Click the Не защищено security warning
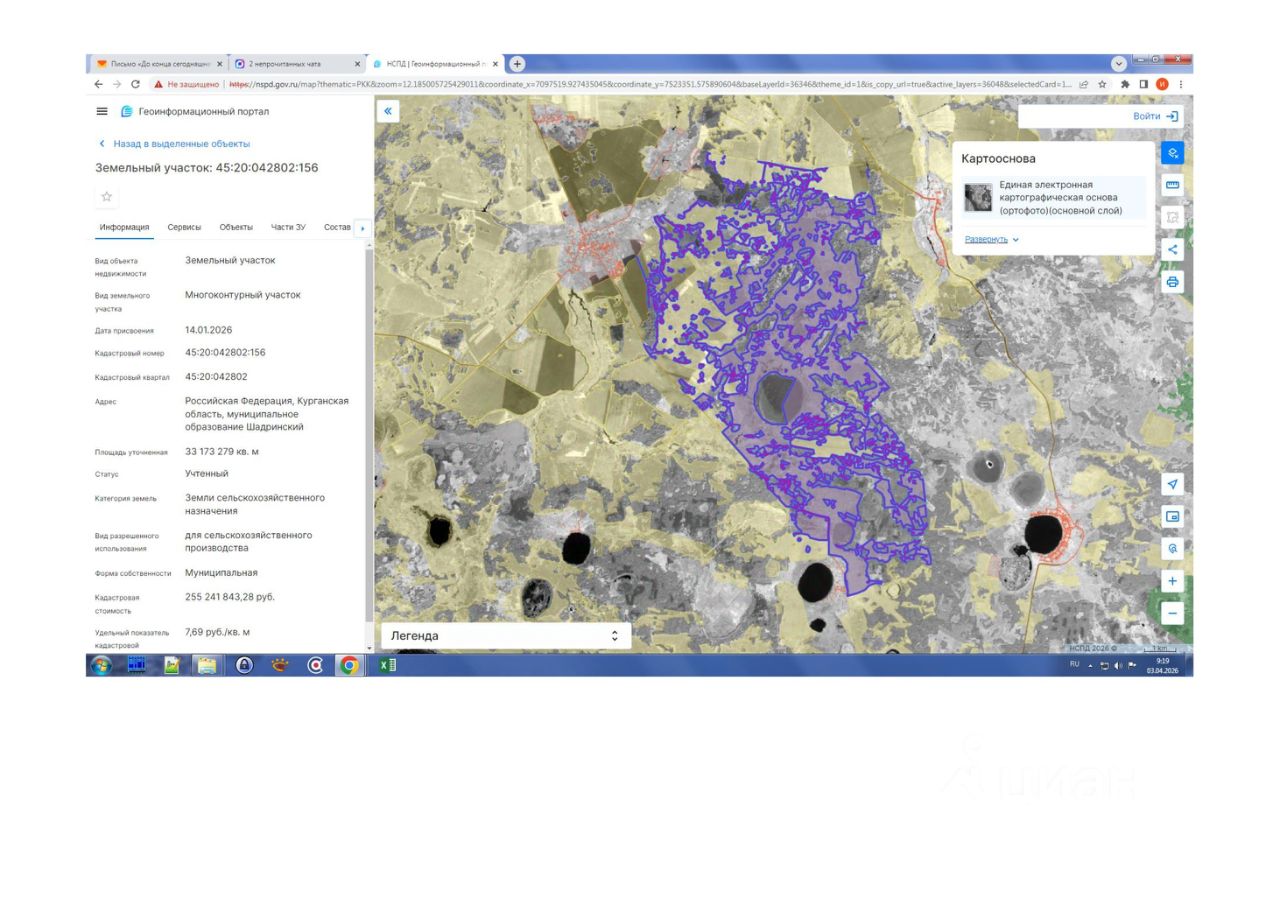This screenshot has height=905, width=1280. pos(186,84)
